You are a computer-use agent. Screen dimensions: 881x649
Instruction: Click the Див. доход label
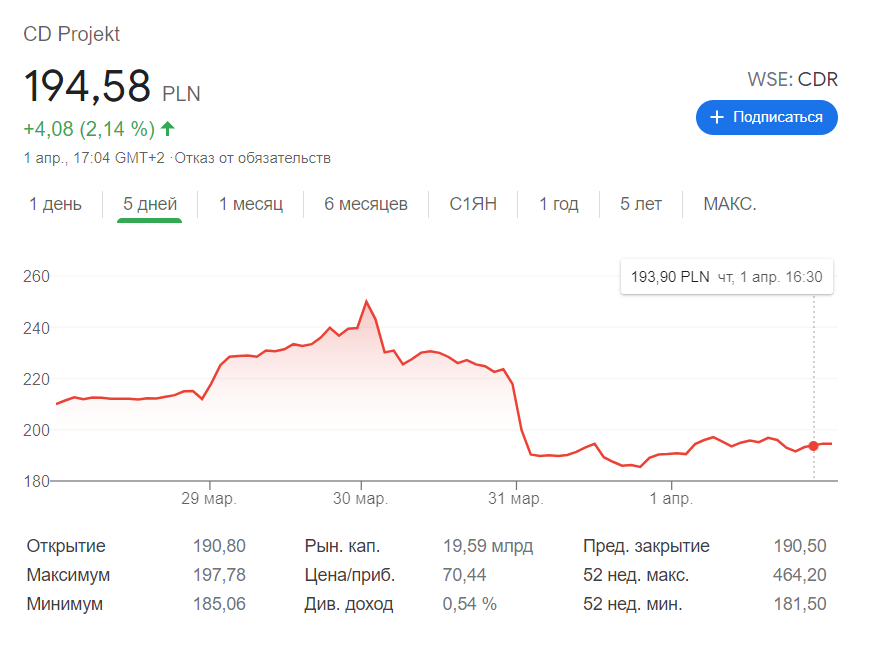point(349,604)
